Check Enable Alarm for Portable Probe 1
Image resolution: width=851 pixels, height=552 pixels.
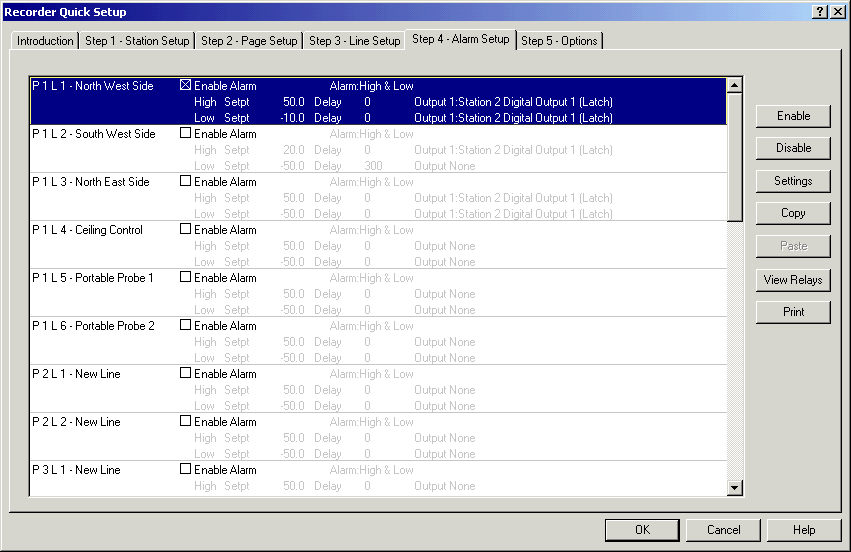tap(186, 277)
